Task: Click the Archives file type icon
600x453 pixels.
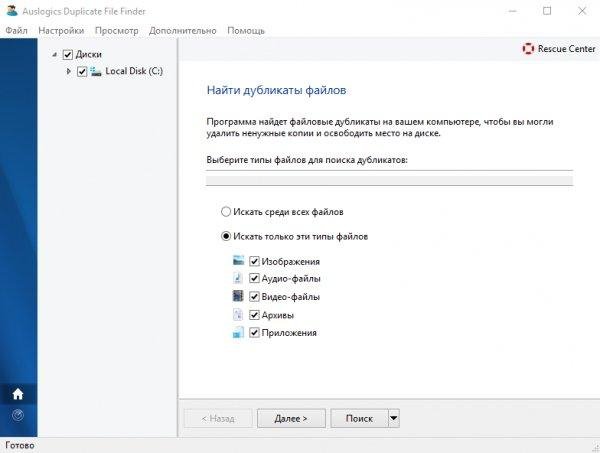Action: click(x=238, y=314)
